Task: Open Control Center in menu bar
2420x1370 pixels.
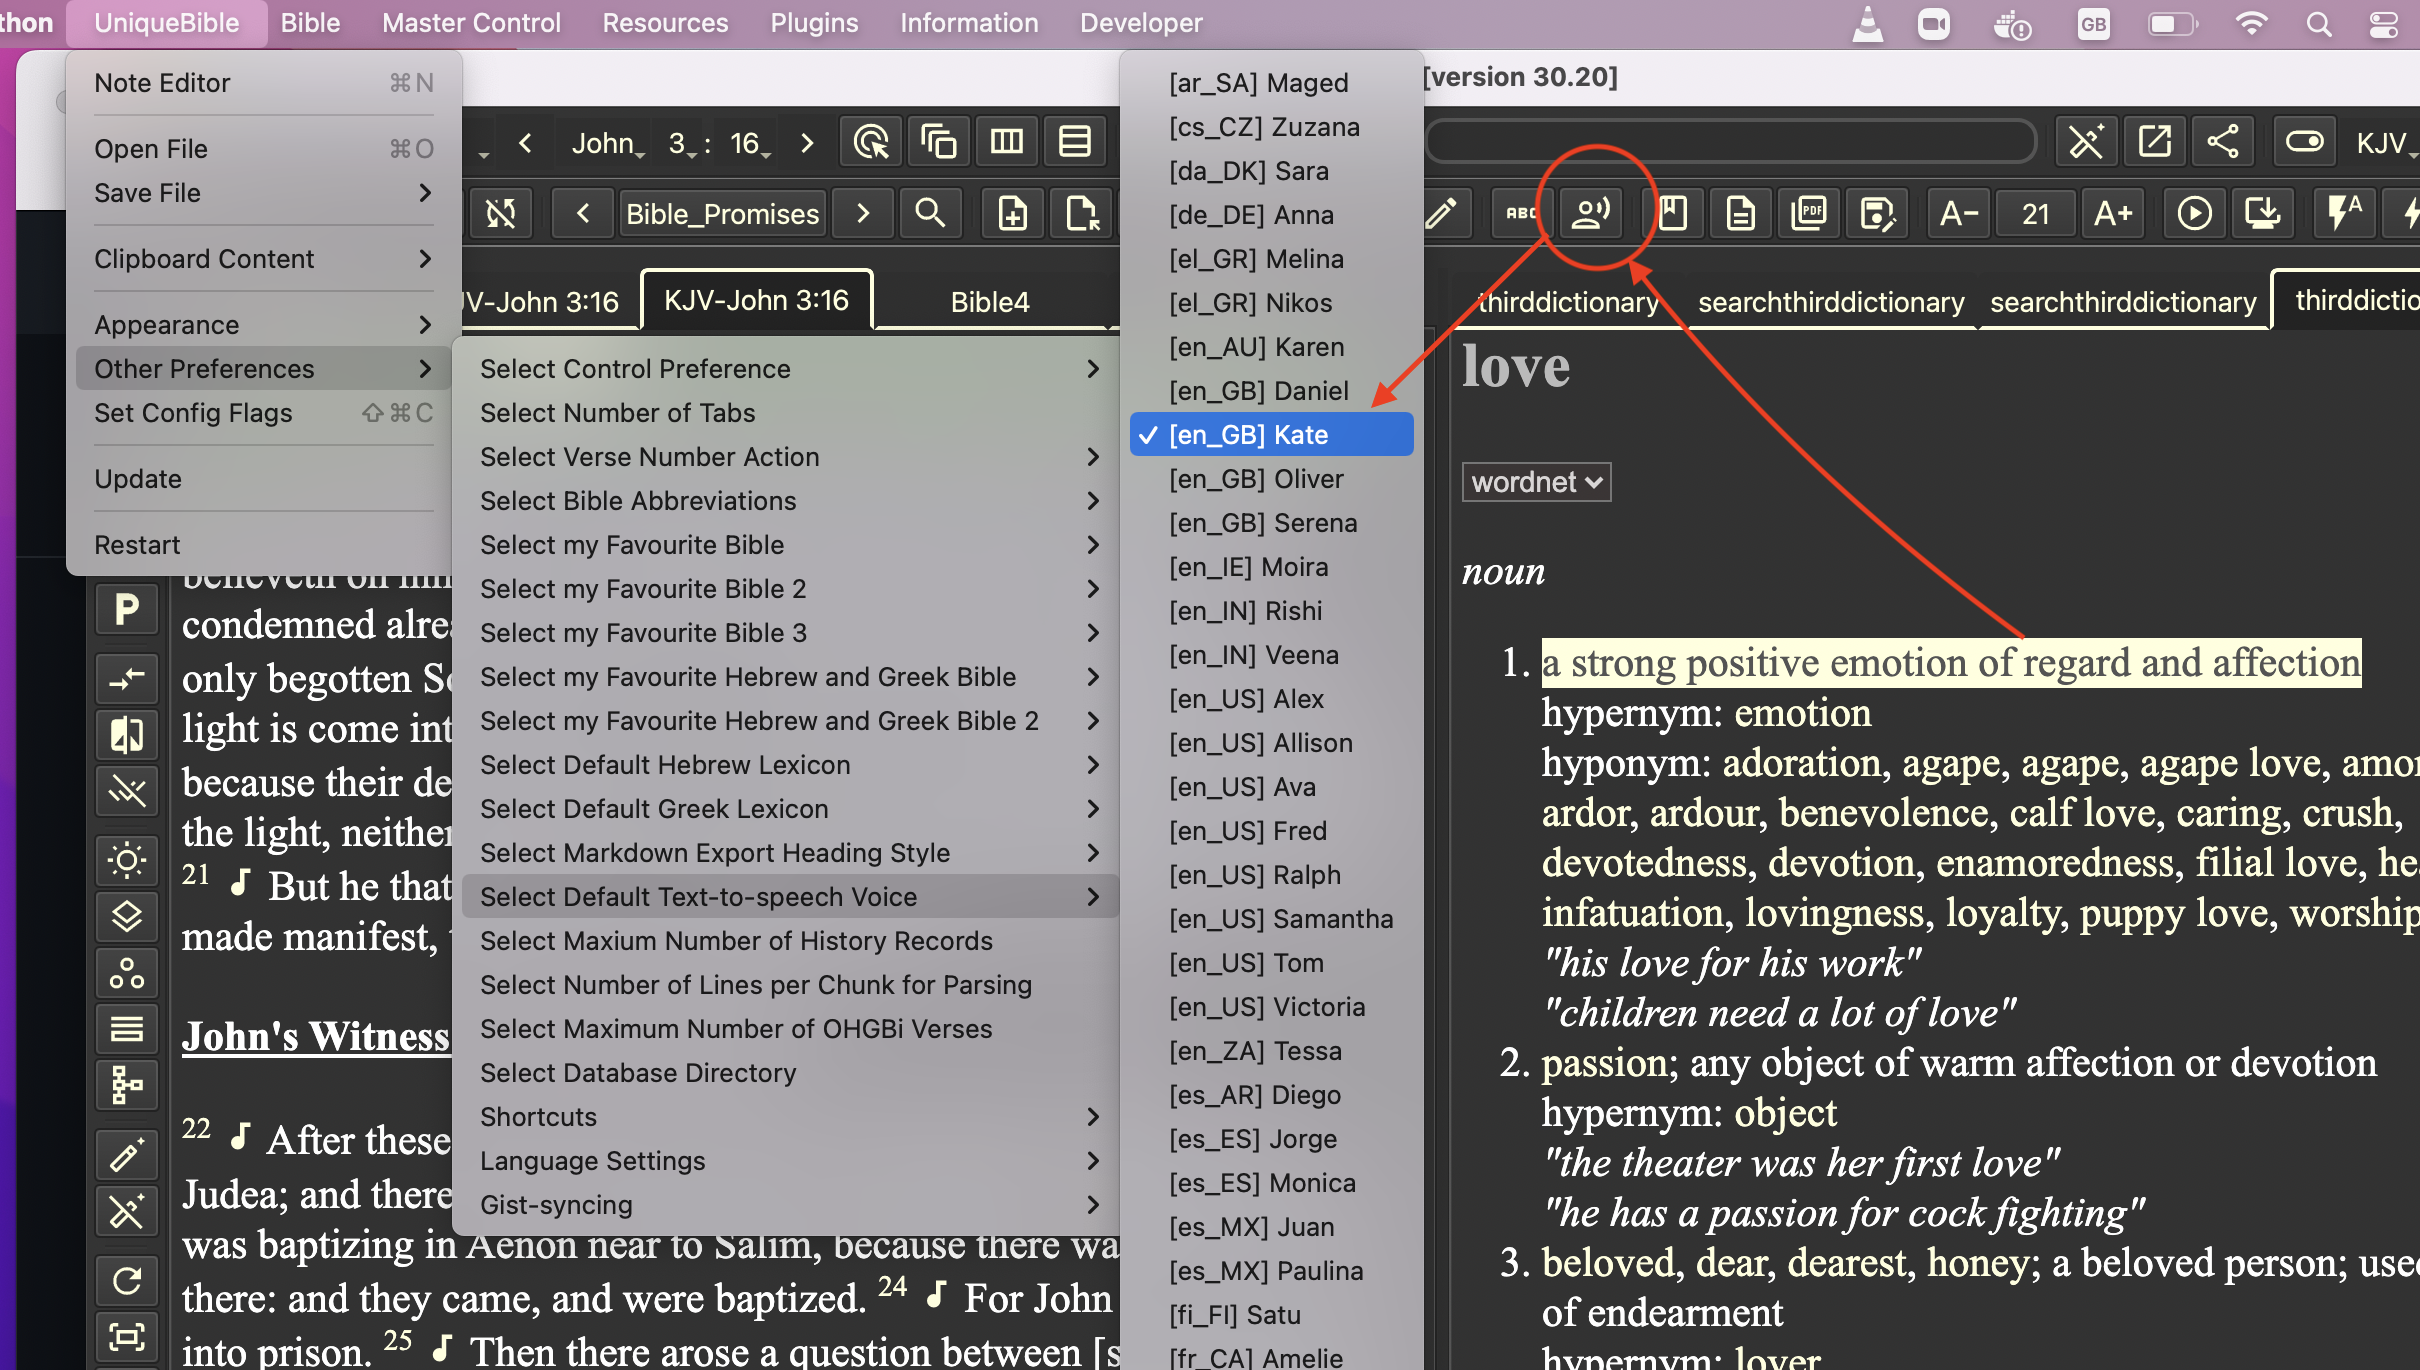Action: (x=2384, y=23)
